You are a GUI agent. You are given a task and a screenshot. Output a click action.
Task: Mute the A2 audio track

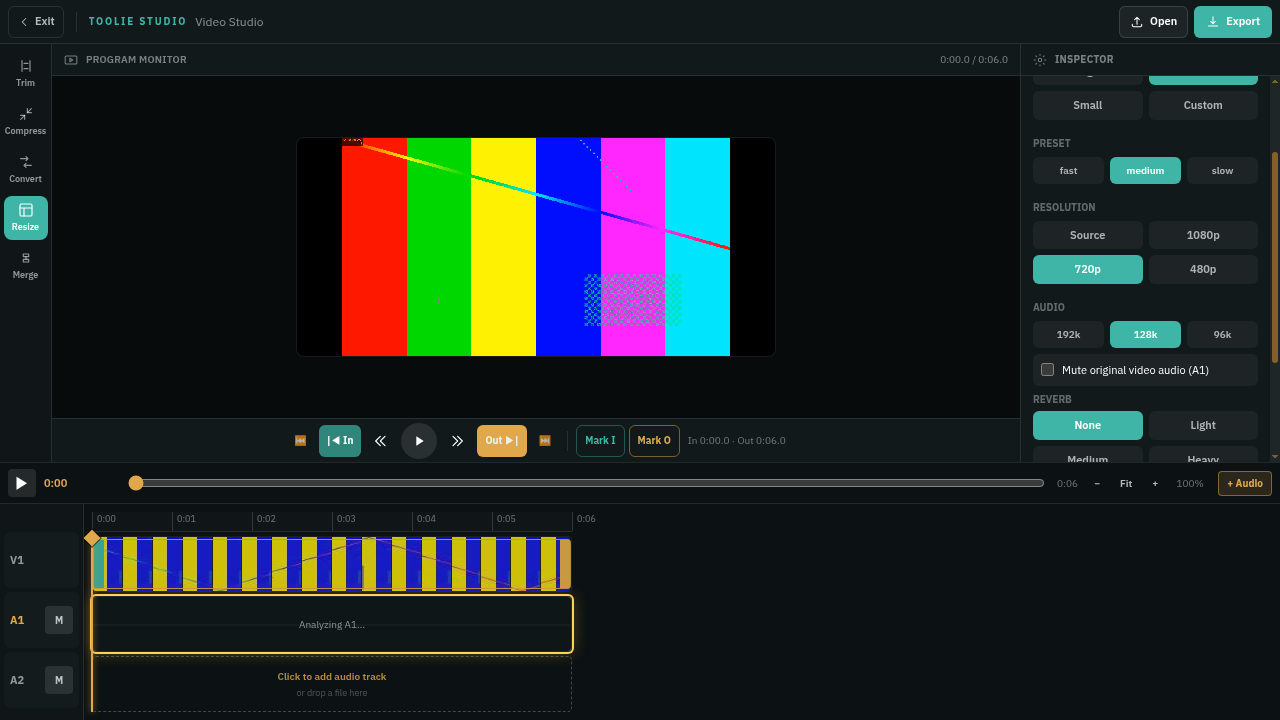59,680
